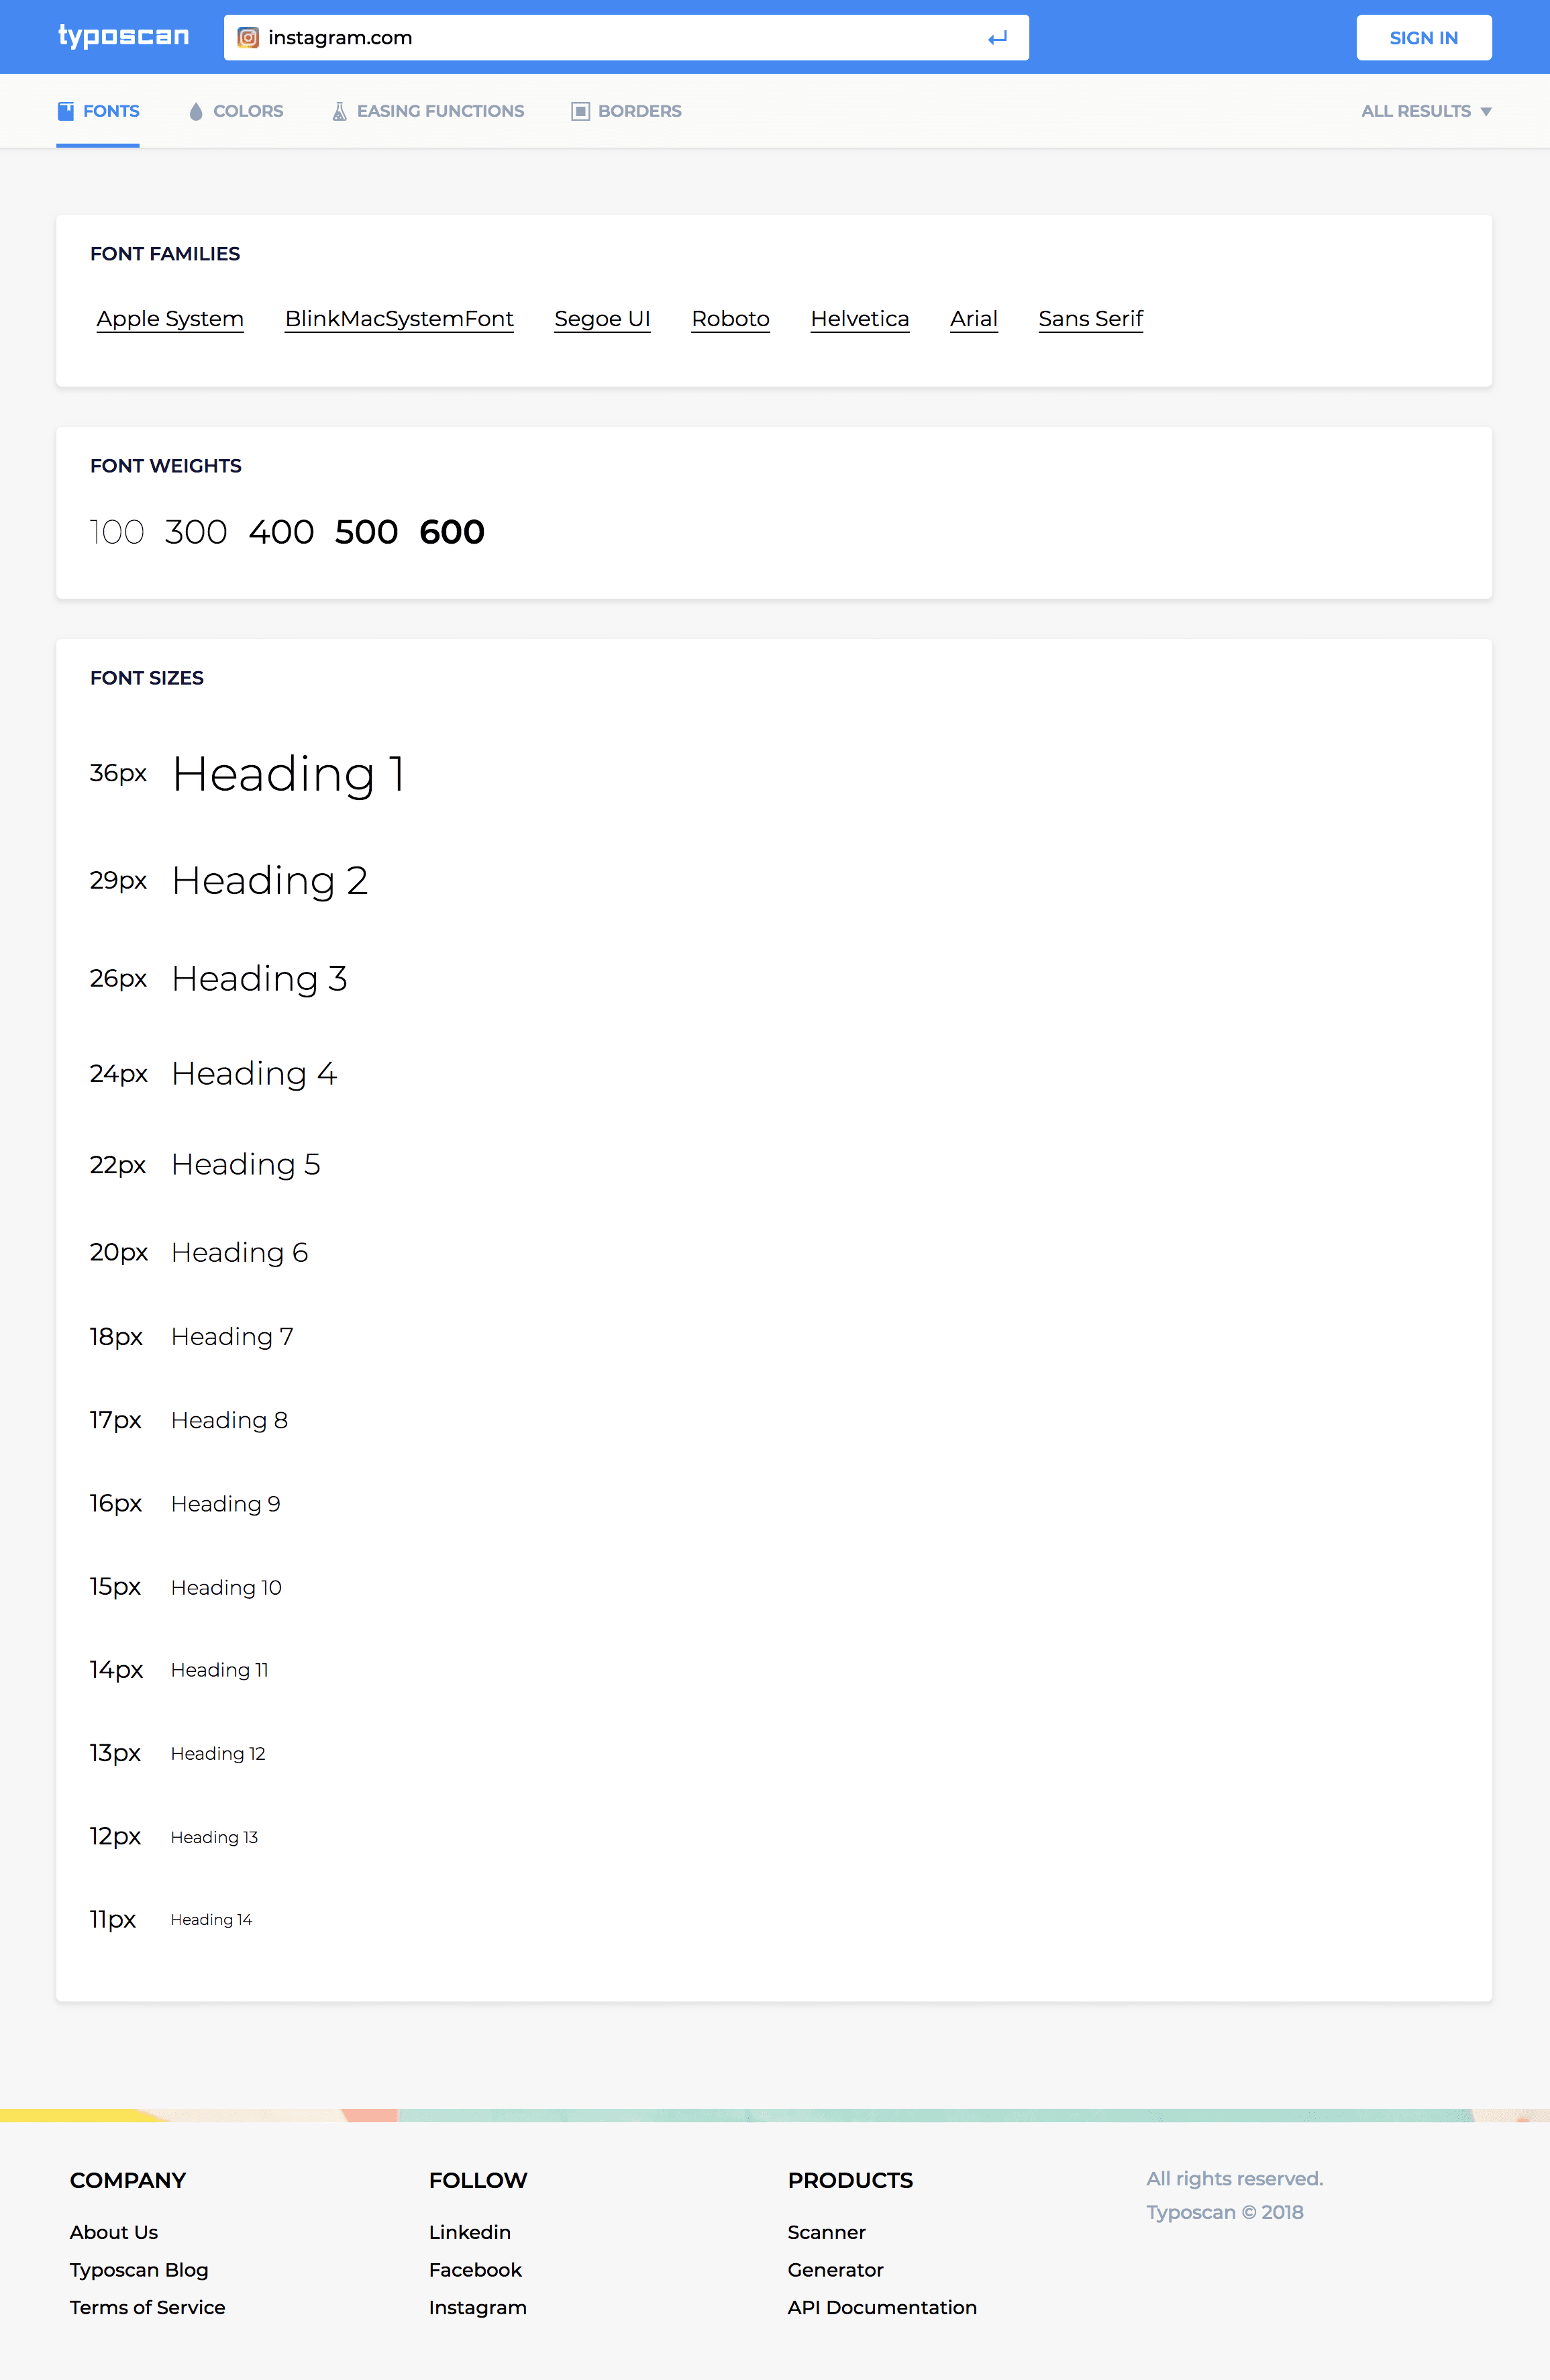This screenshot has height=2380, width=1550.
Task: Select the Apple System font family link
Action: pyautogui.click(x=170, y=319)
